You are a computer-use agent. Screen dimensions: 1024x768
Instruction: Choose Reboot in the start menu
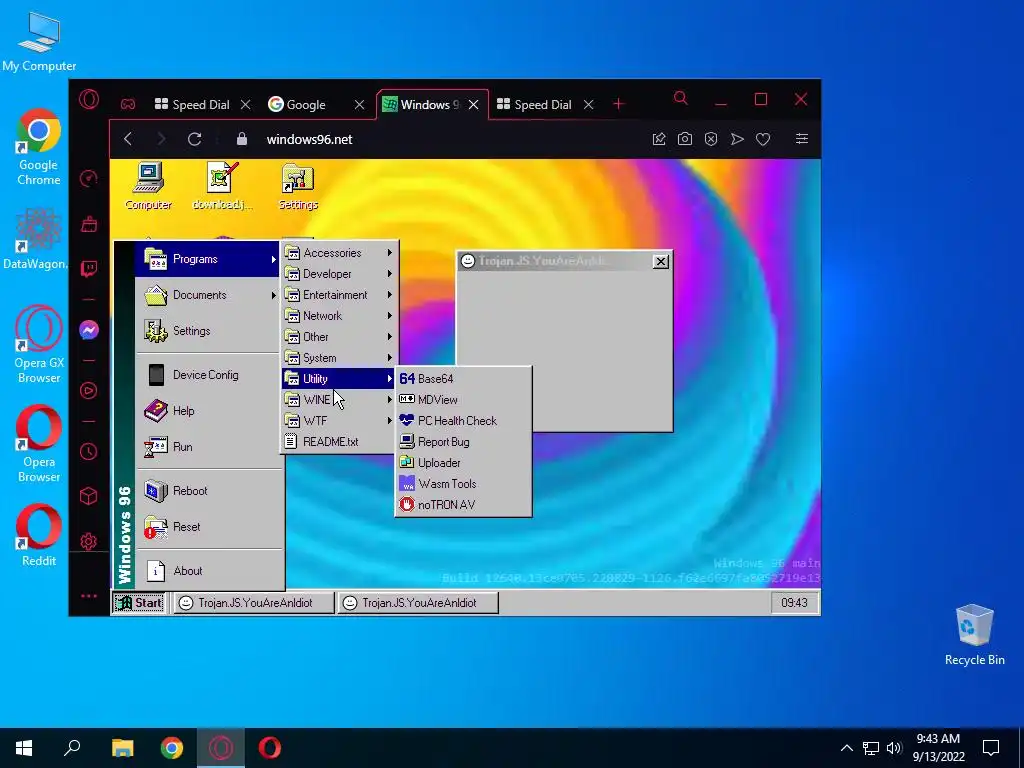[x=208, y=490]
